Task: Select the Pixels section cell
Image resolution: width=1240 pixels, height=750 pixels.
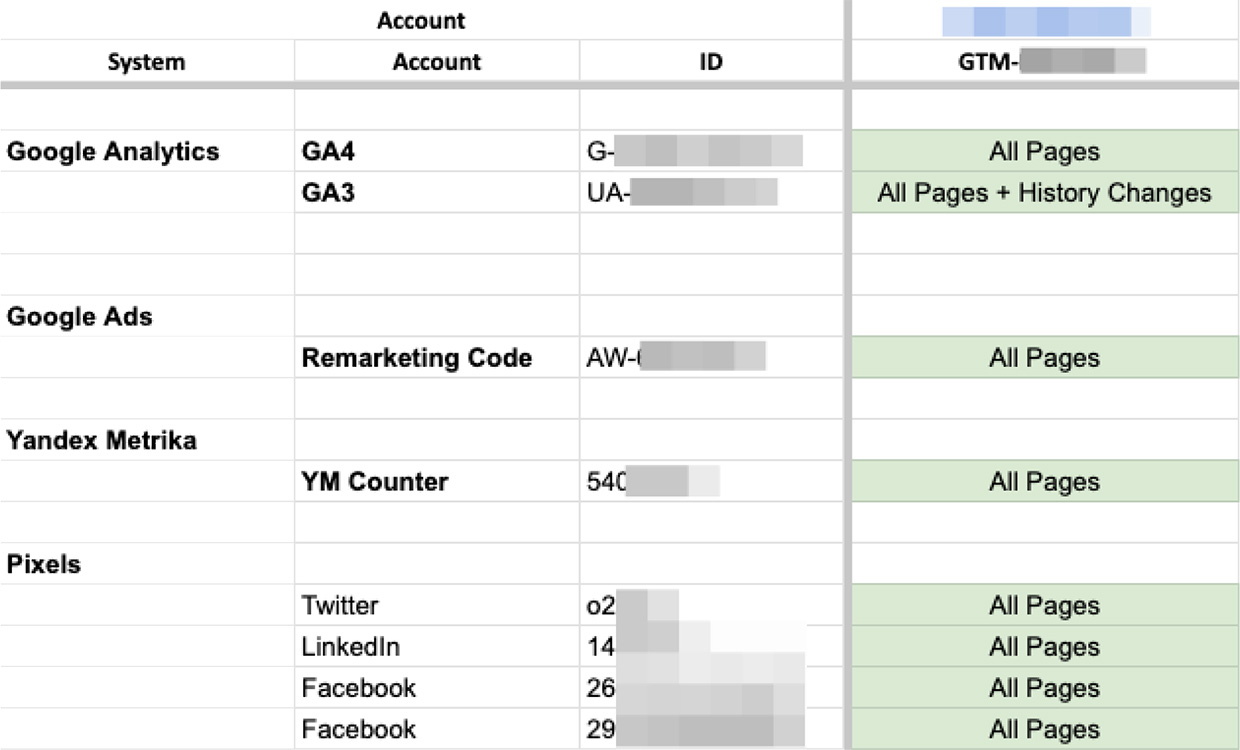Action: pos(44,565)
